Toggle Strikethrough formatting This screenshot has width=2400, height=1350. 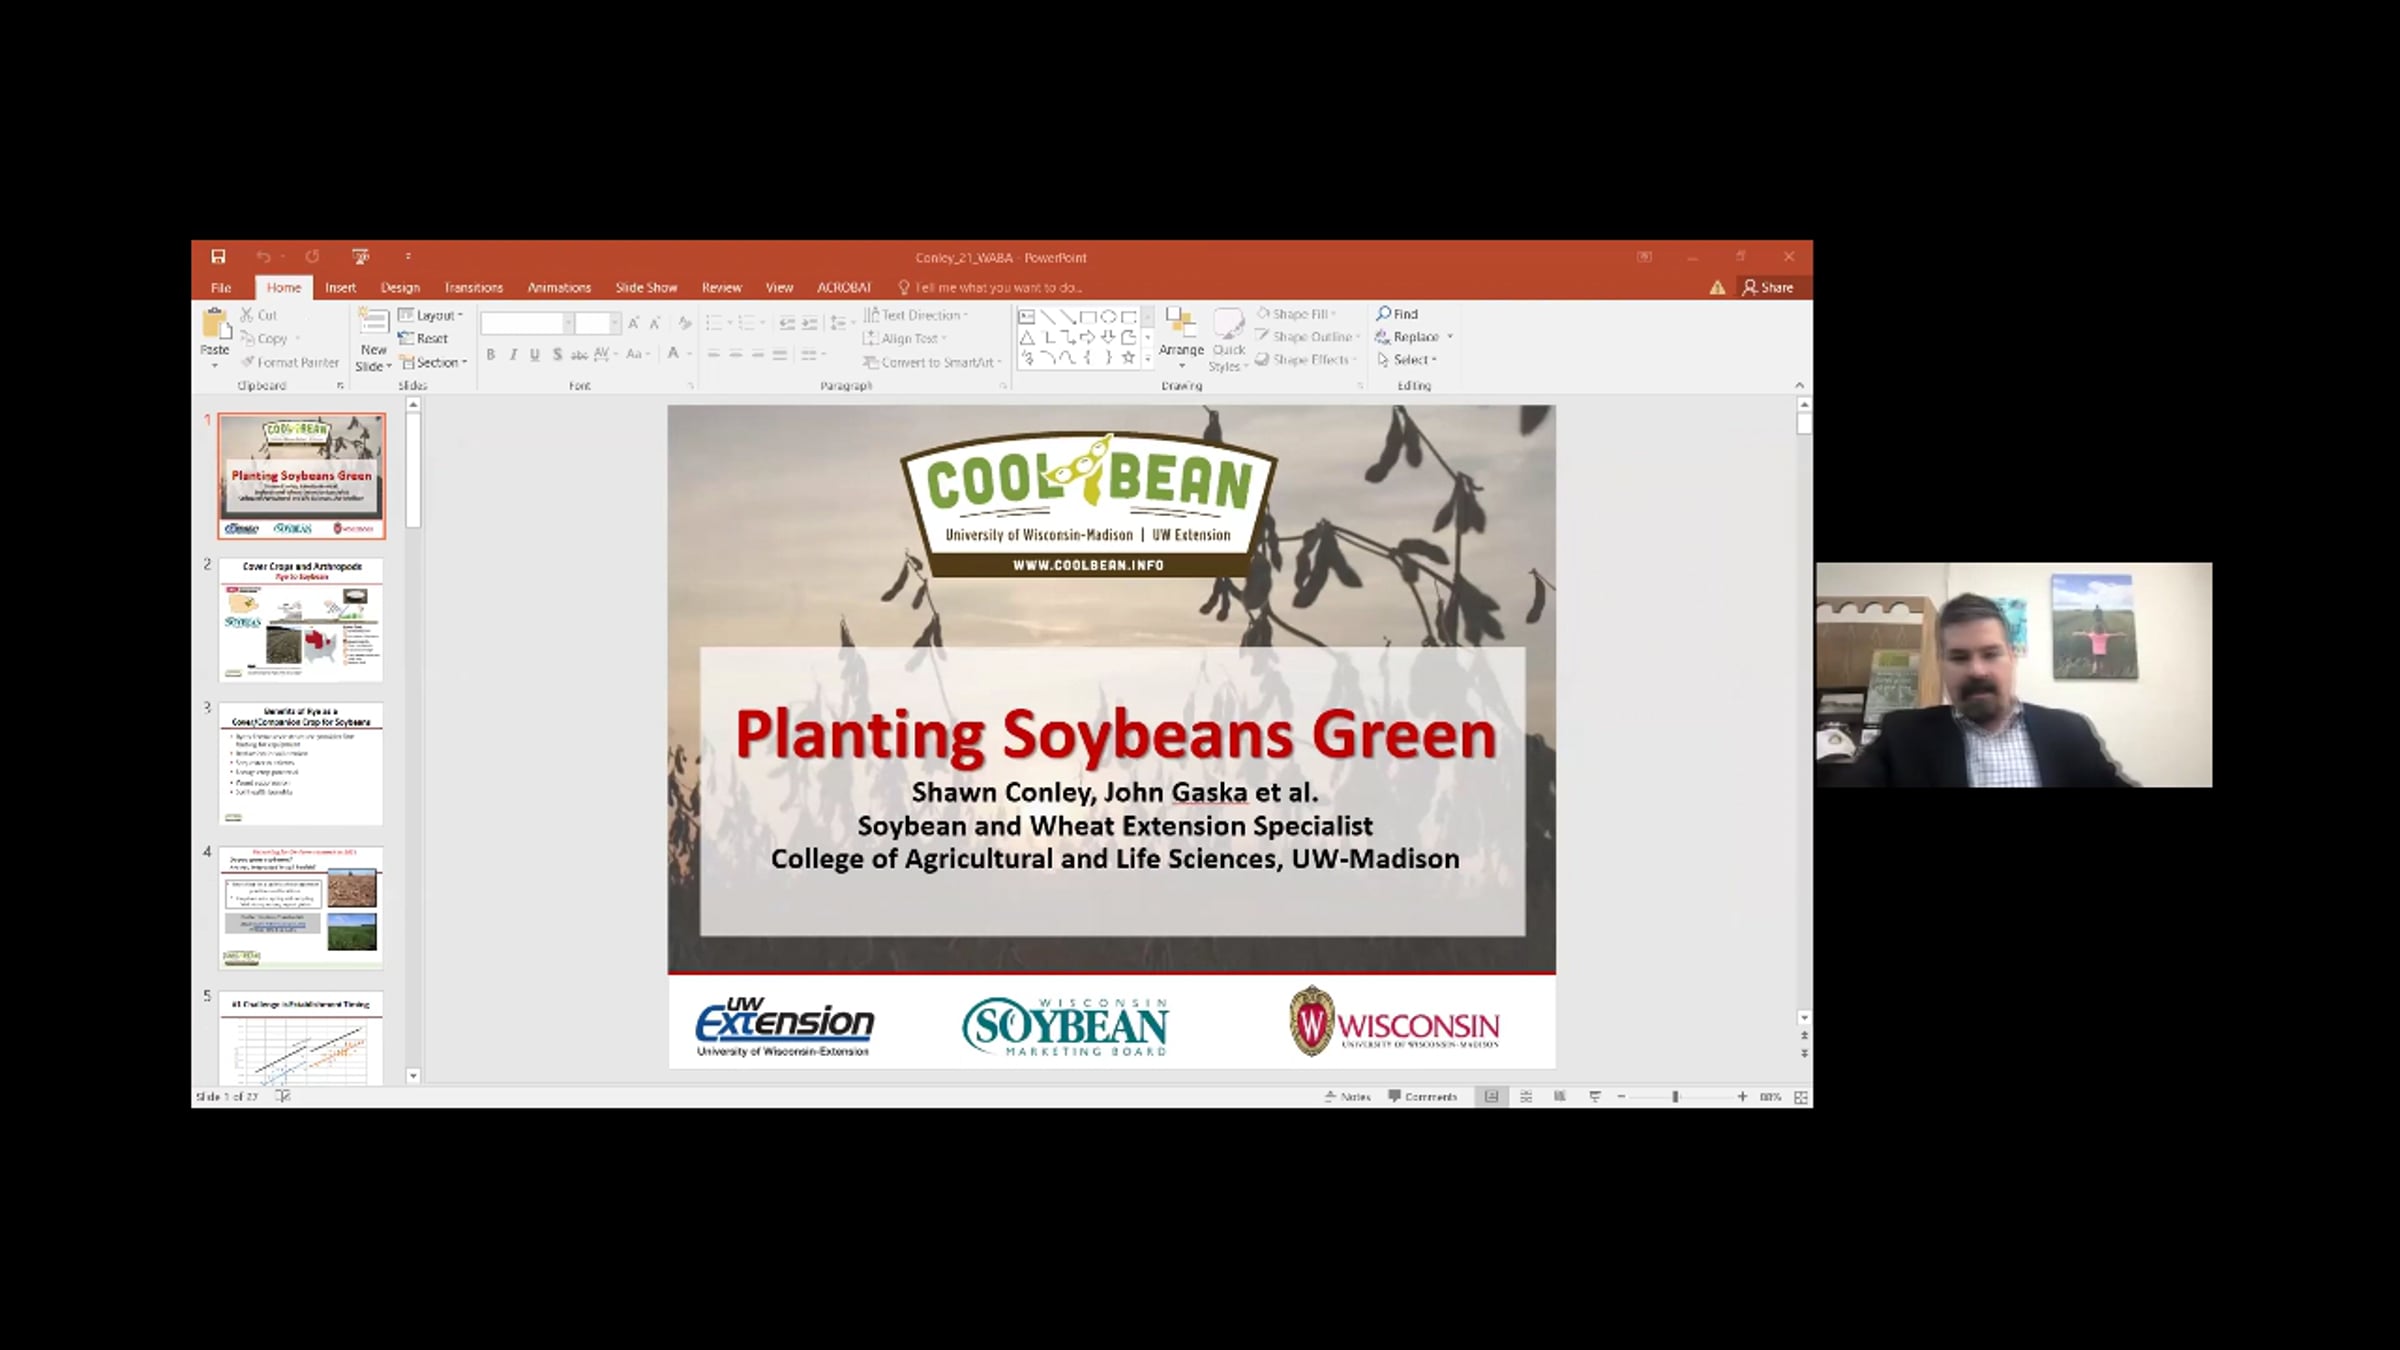(579, 354)
